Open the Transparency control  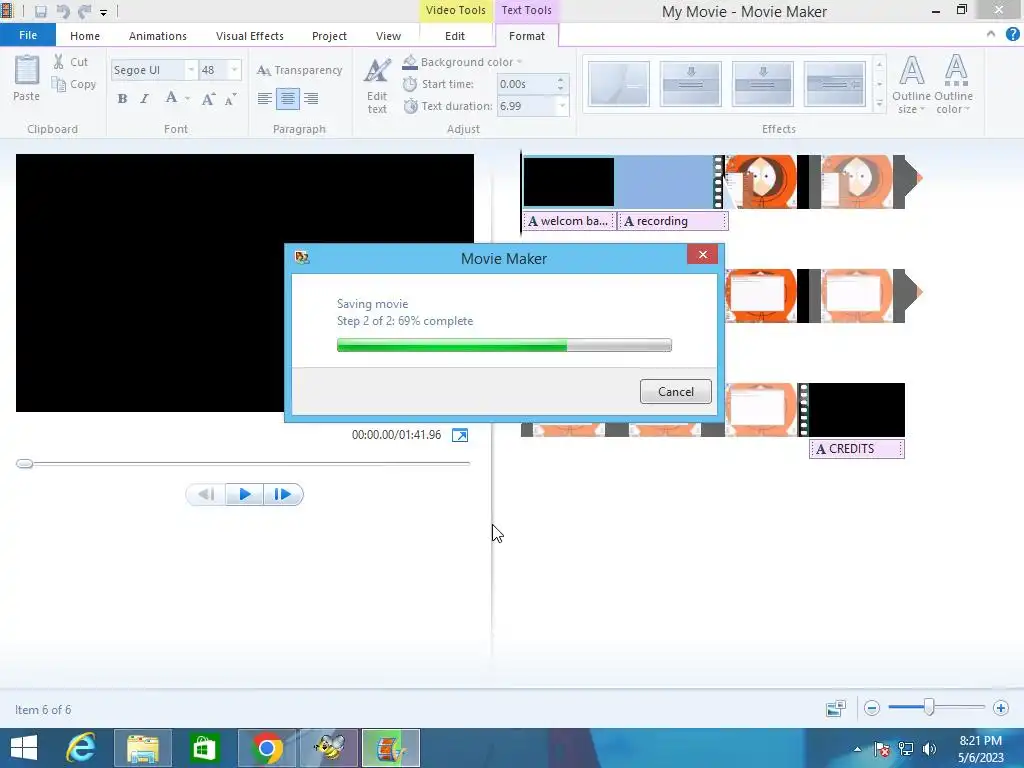point(300,70)
